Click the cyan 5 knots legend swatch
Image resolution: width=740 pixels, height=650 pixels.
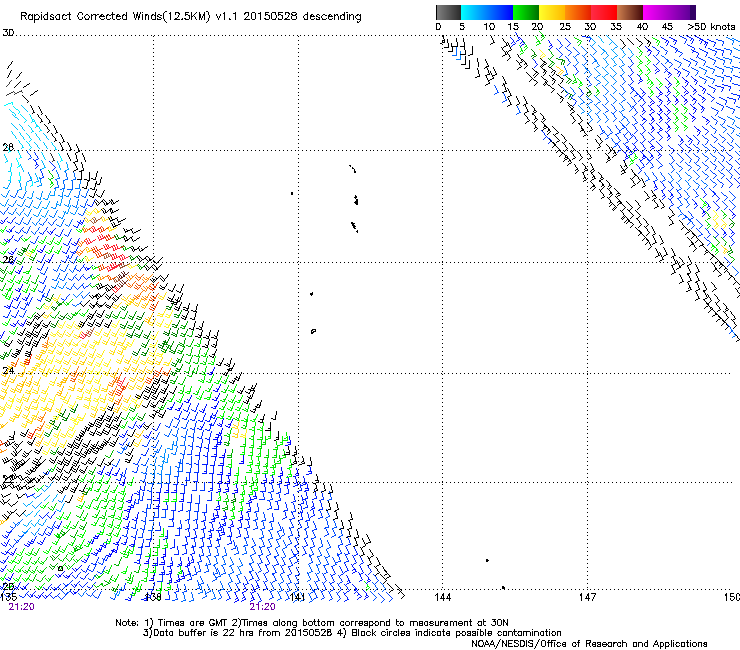[x=474, y=12]
